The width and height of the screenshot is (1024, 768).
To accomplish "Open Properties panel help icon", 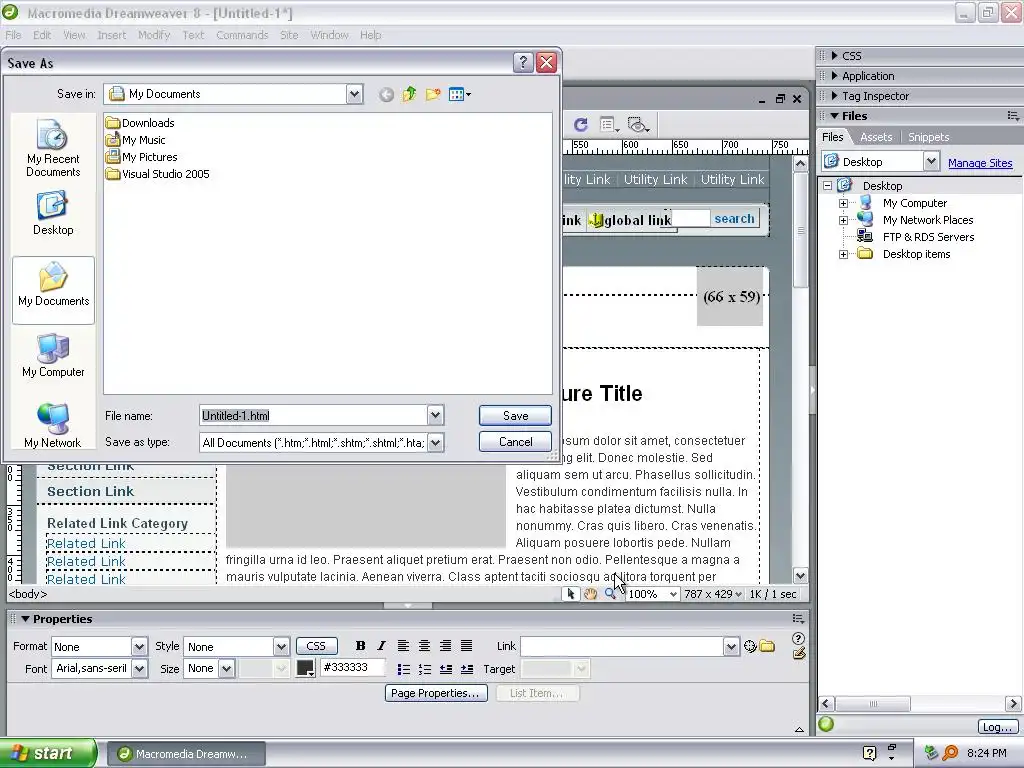I will (x=798, y=638).
